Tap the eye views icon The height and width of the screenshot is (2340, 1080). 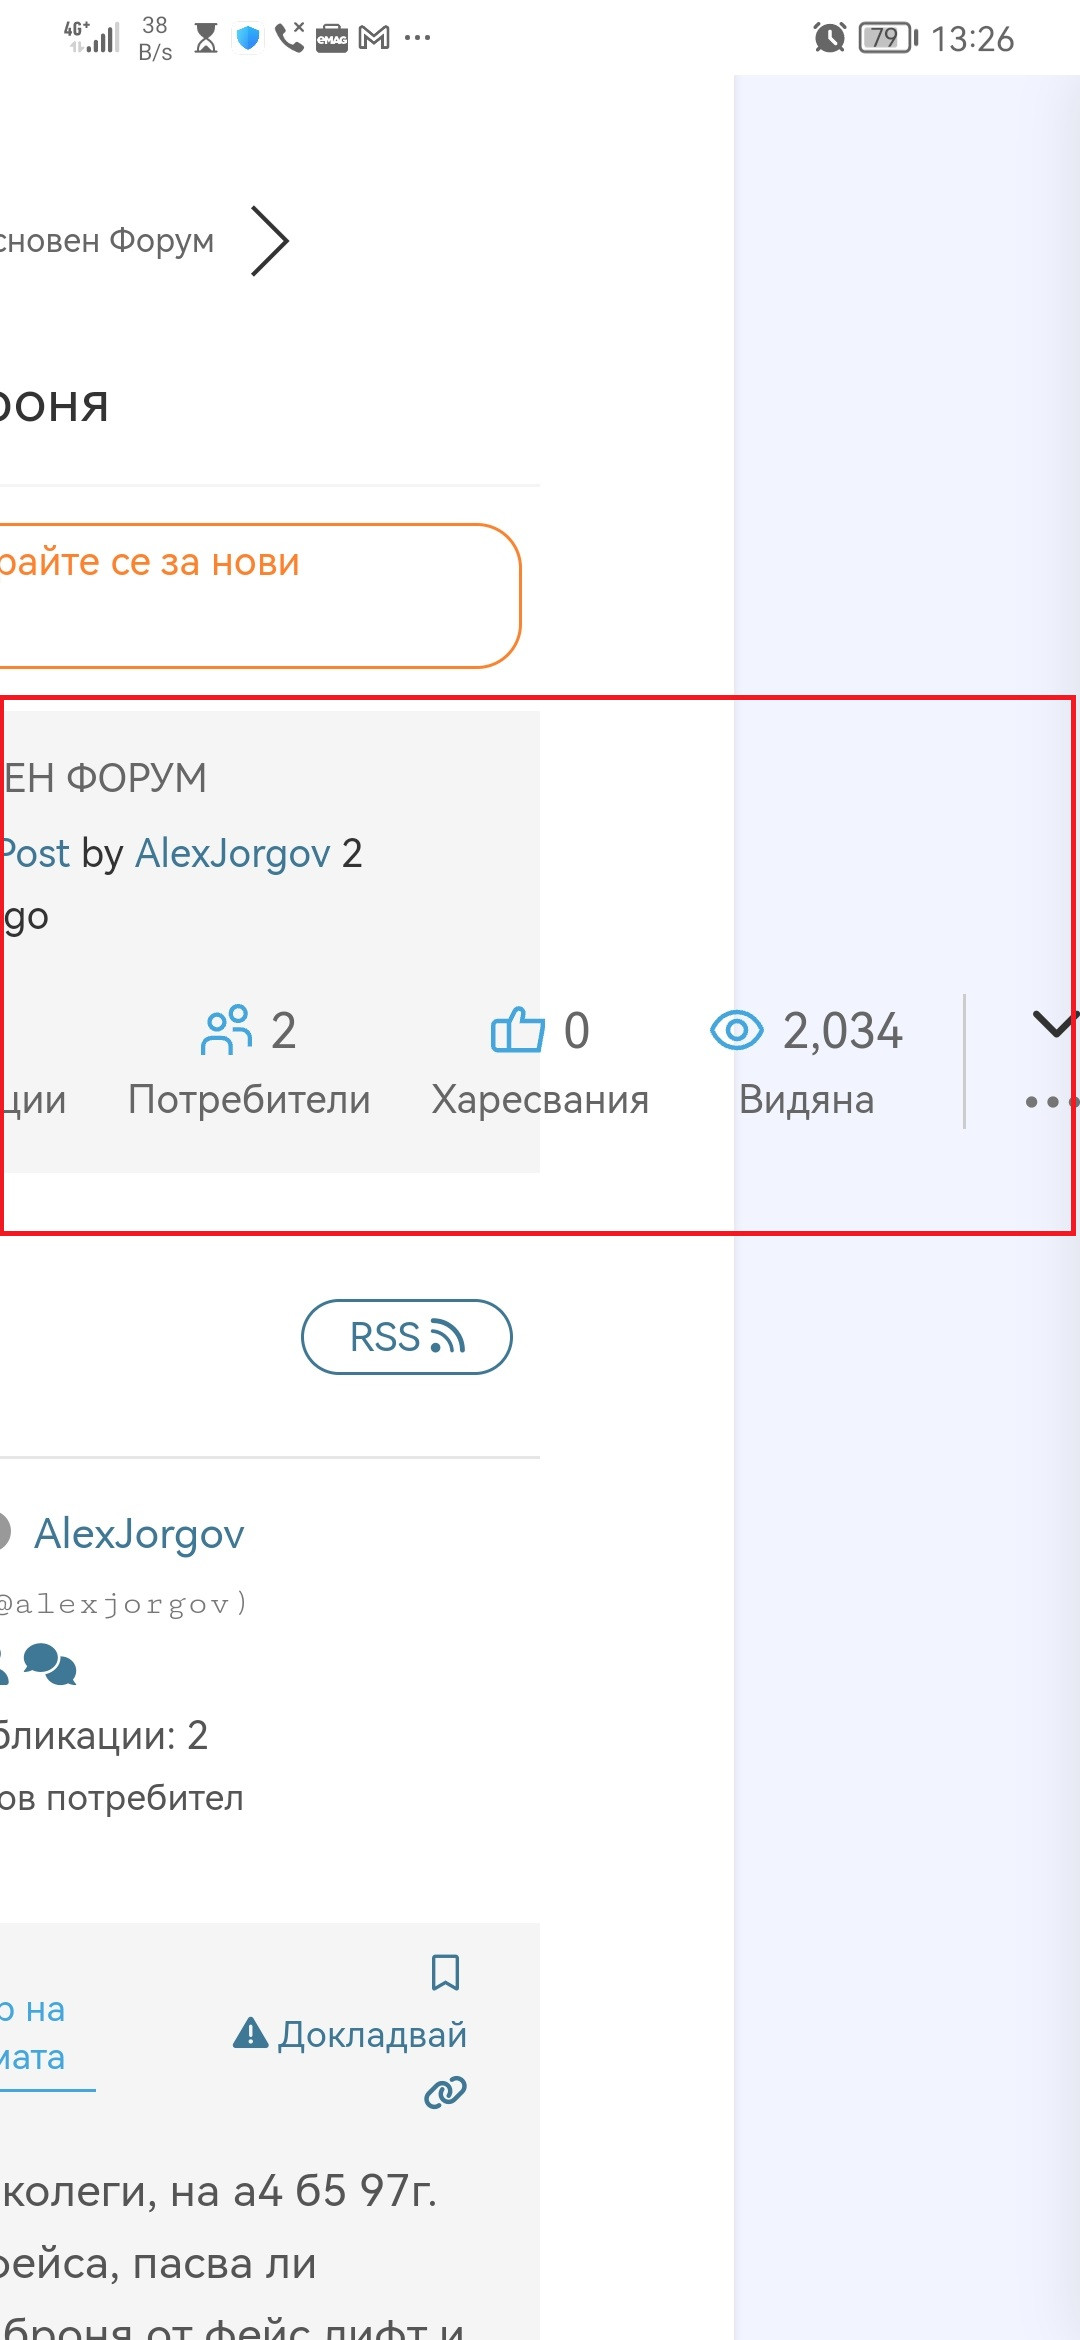click(736, 1030)
